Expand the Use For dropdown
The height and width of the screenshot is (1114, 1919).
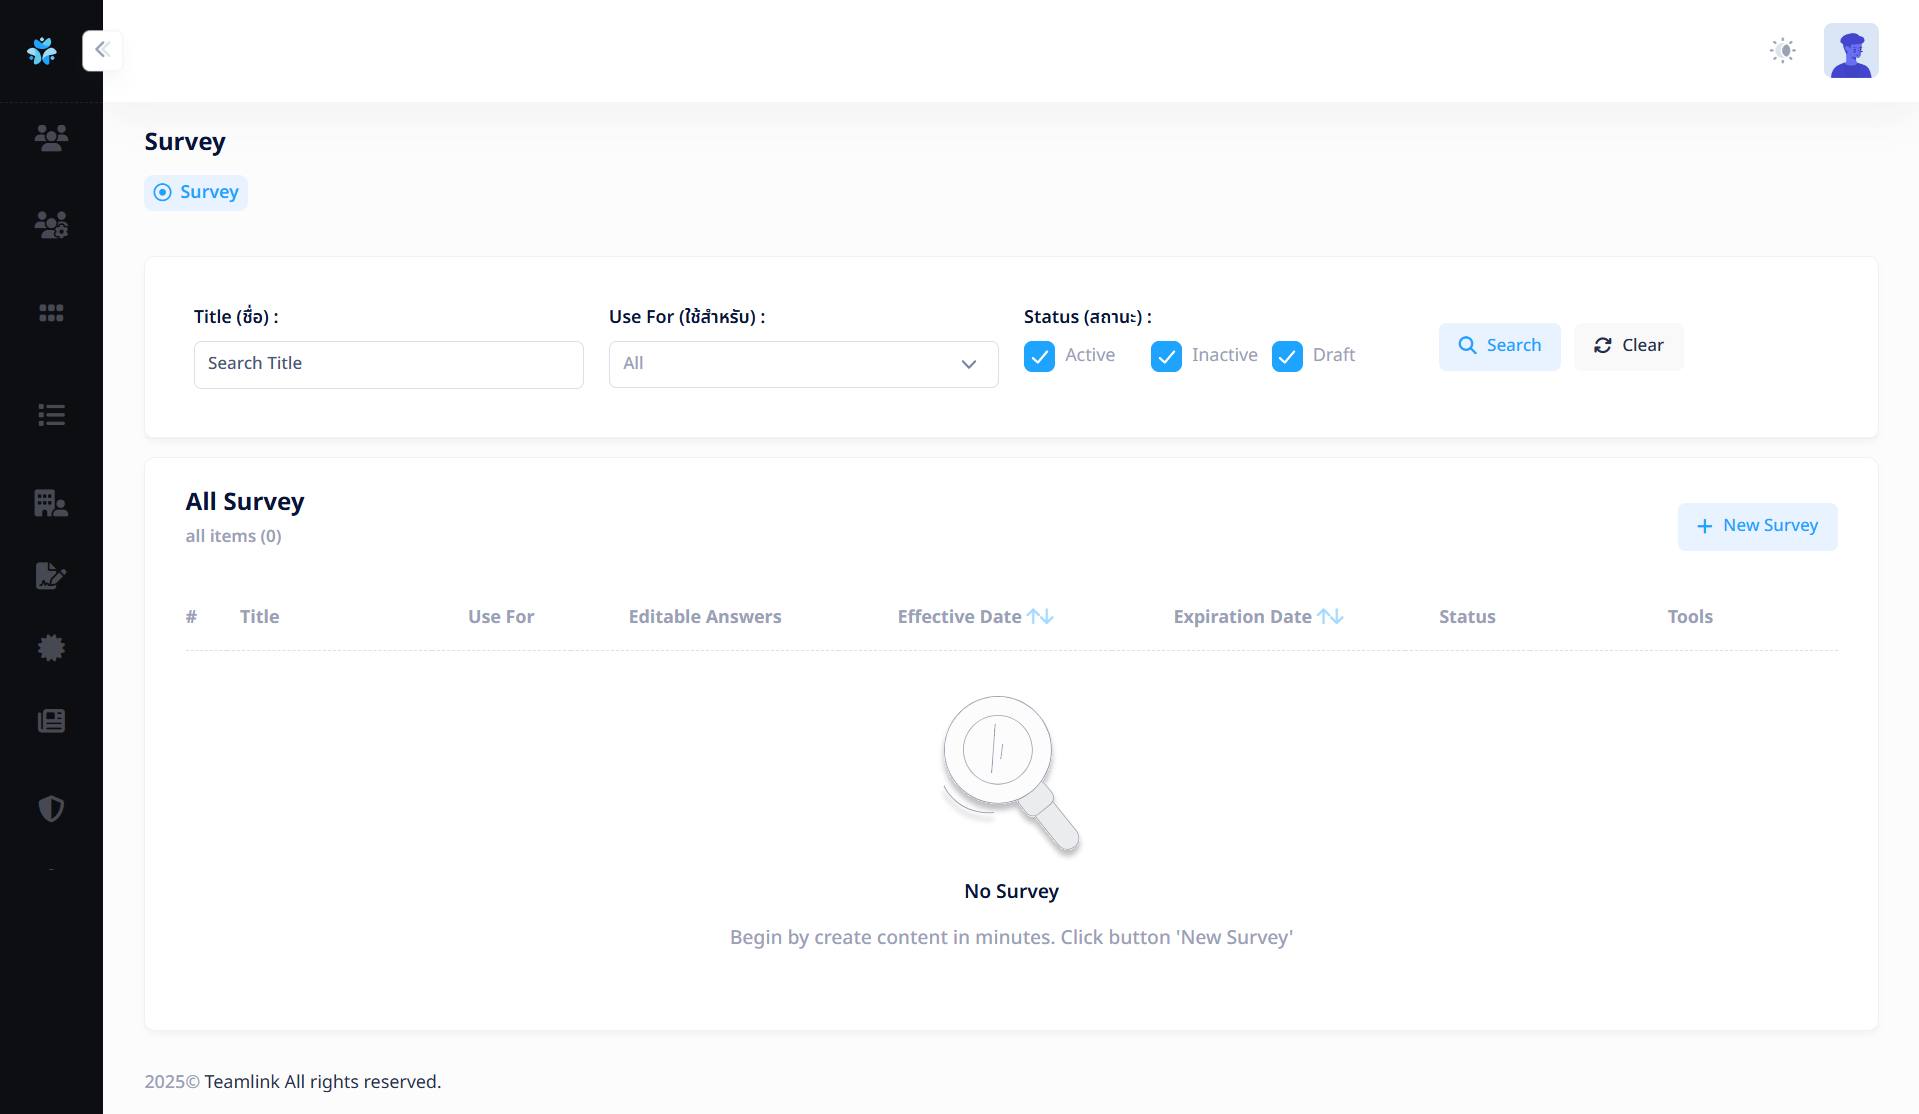point(803,364)
